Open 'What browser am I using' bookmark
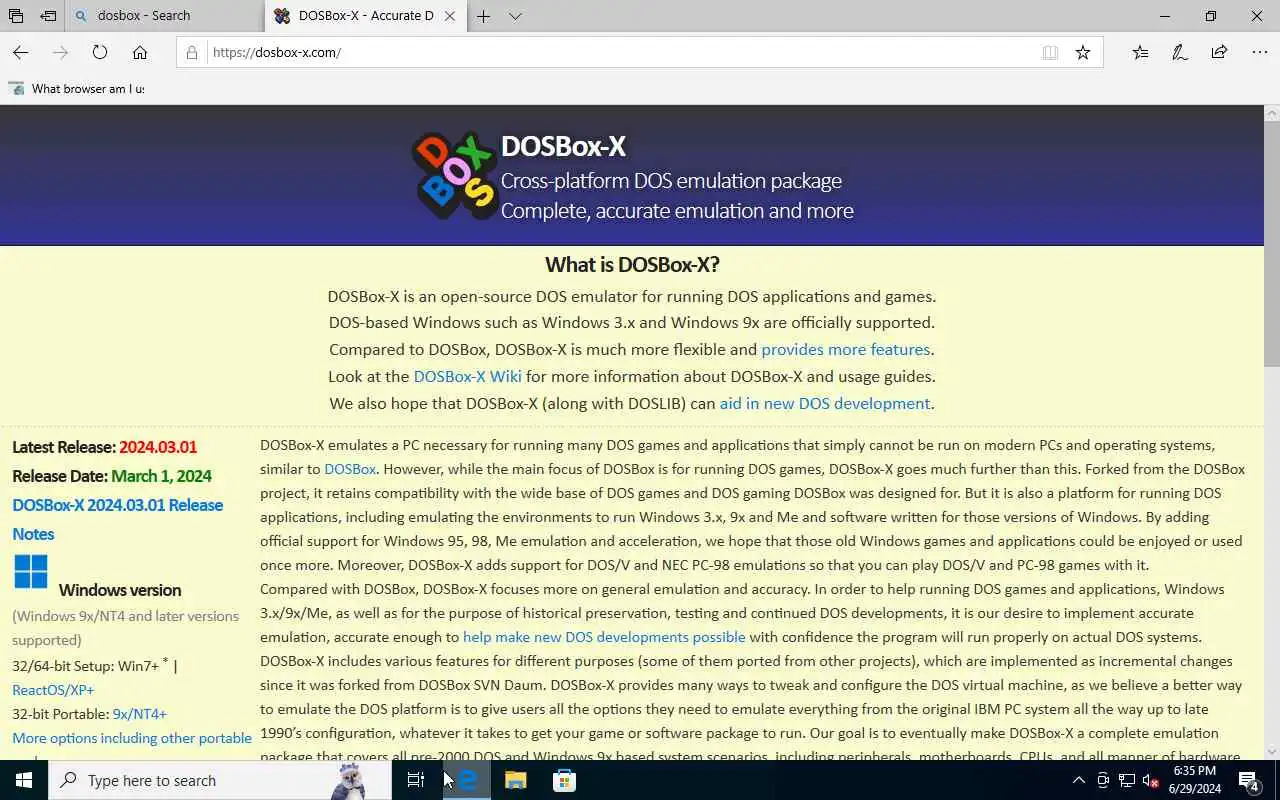The image size is (1280, 800). (x=78, y=88)
